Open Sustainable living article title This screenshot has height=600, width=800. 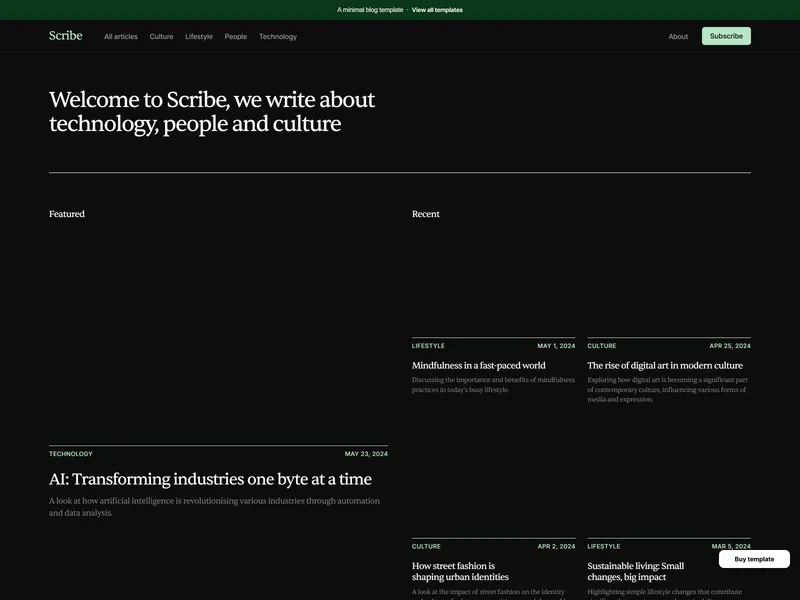(x=636, y=571)
